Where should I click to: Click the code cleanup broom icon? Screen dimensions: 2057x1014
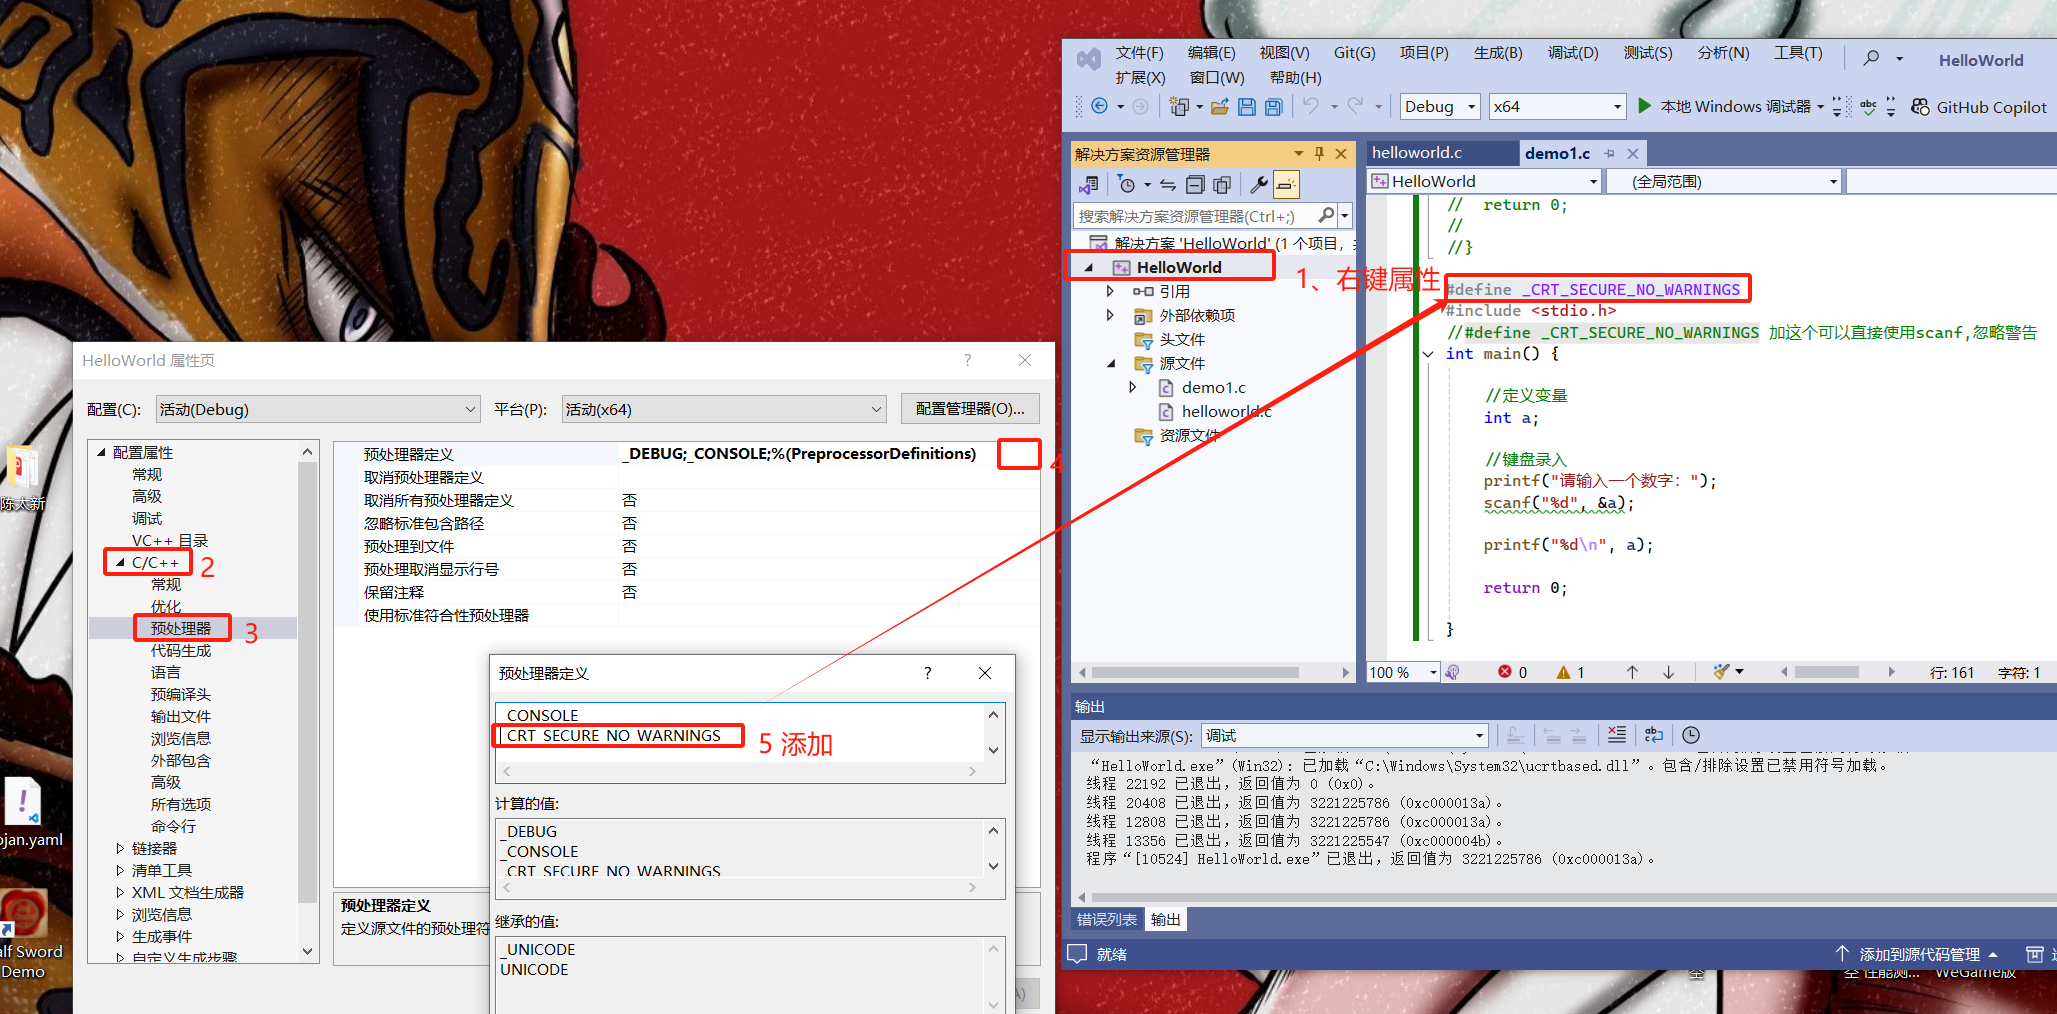(x=1722, y=672)
